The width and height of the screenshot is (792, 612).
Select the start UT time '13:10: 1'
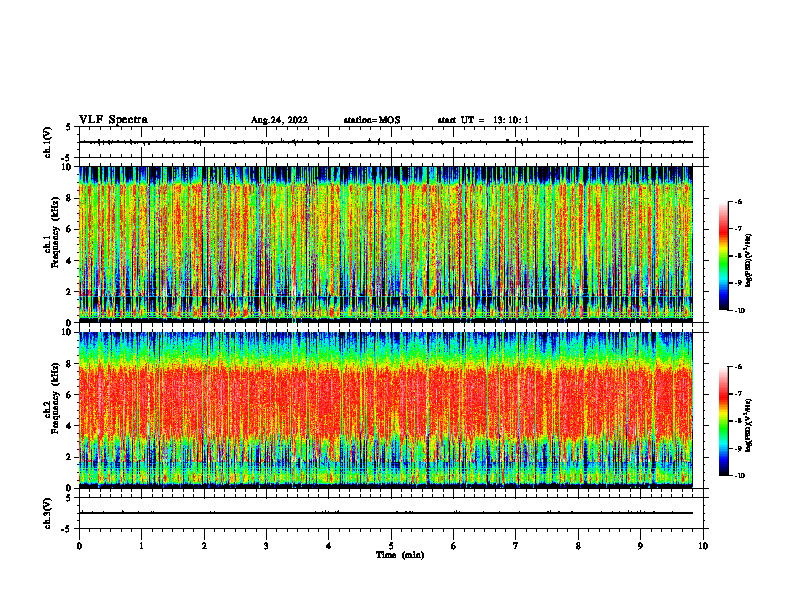(511, 120)
